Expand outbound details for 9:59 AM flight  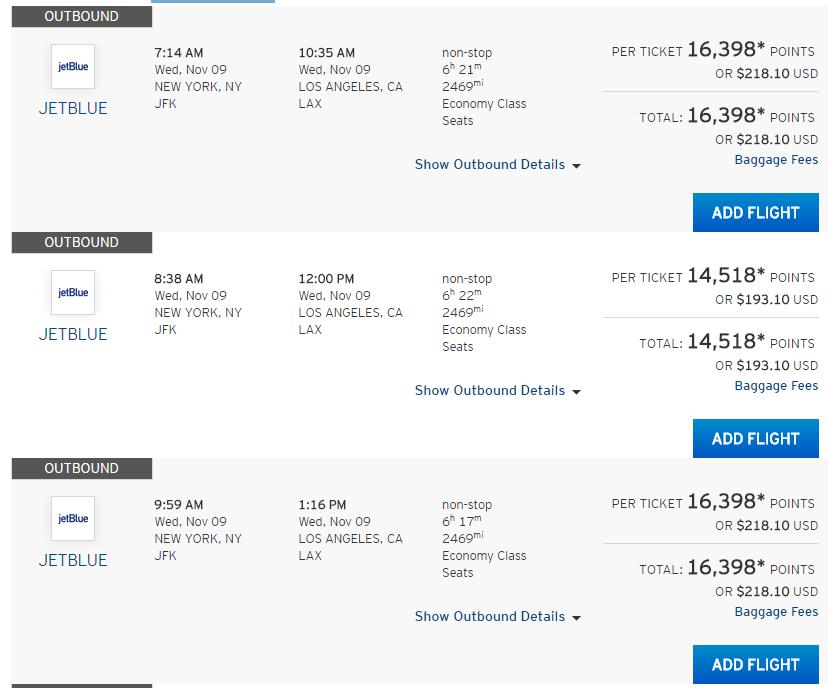[497, 616]
